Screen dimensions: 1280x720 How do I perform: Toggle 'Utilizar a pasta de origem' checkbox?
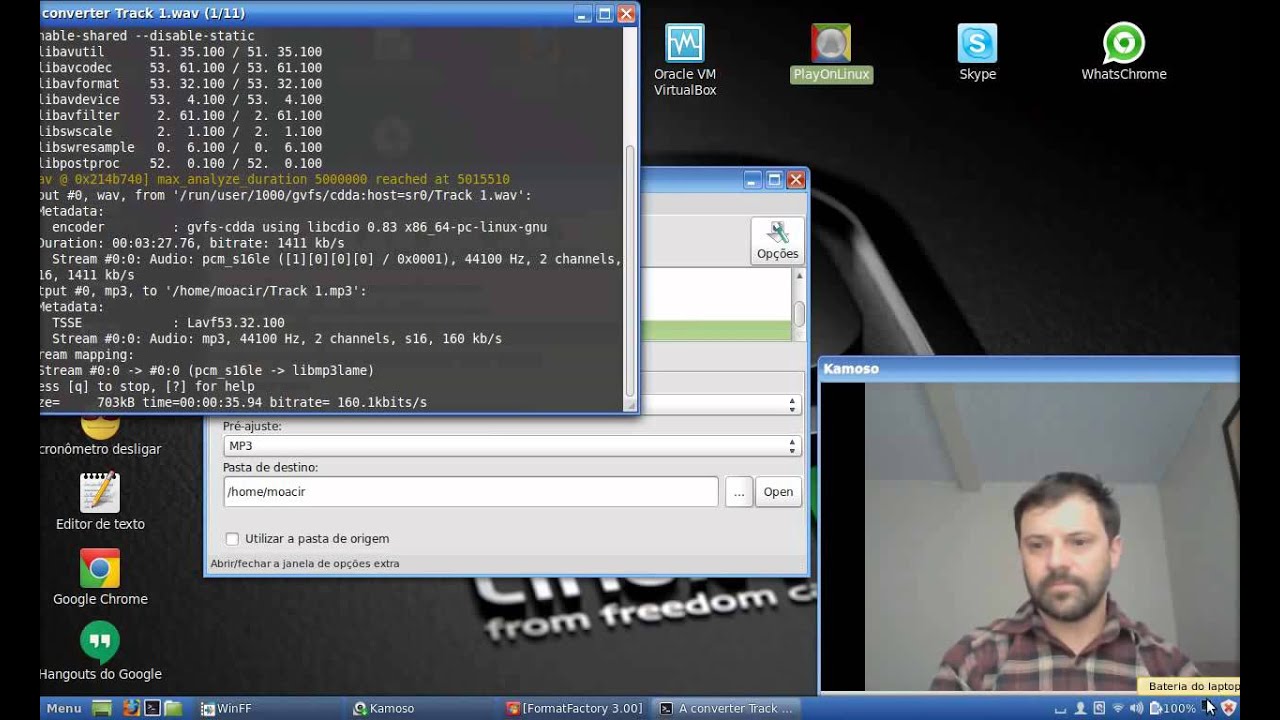click(x=232, y=539)
